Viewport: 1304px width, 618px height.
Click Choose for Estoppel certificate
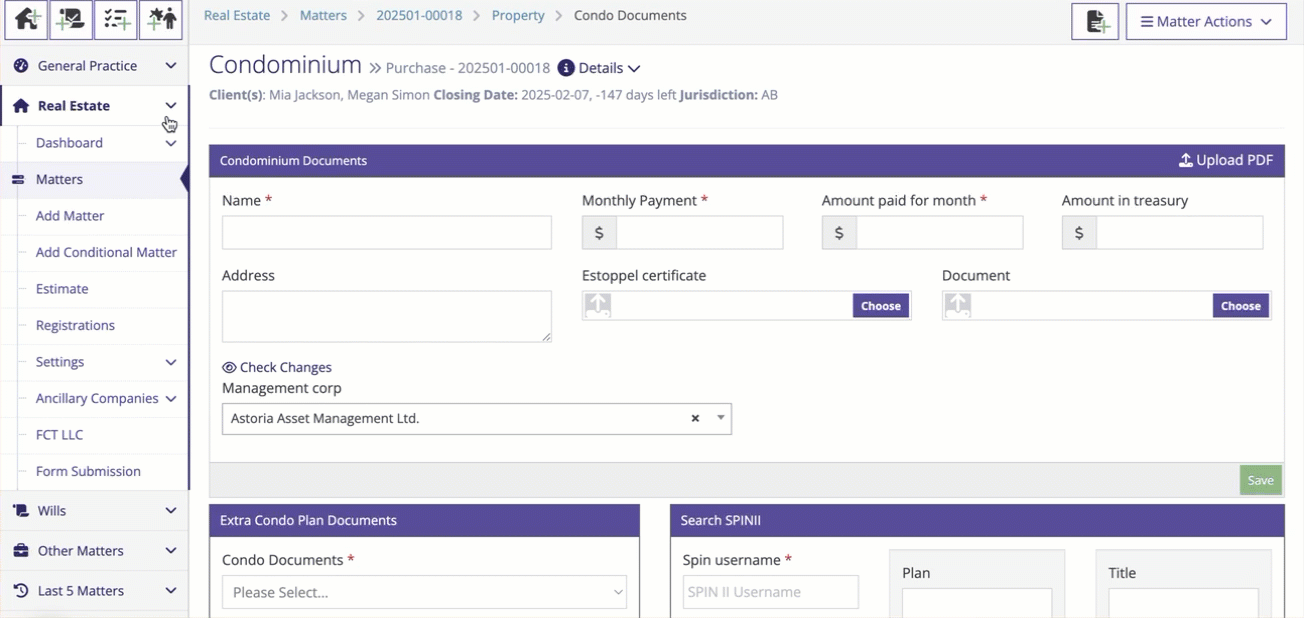click(880, 306)
